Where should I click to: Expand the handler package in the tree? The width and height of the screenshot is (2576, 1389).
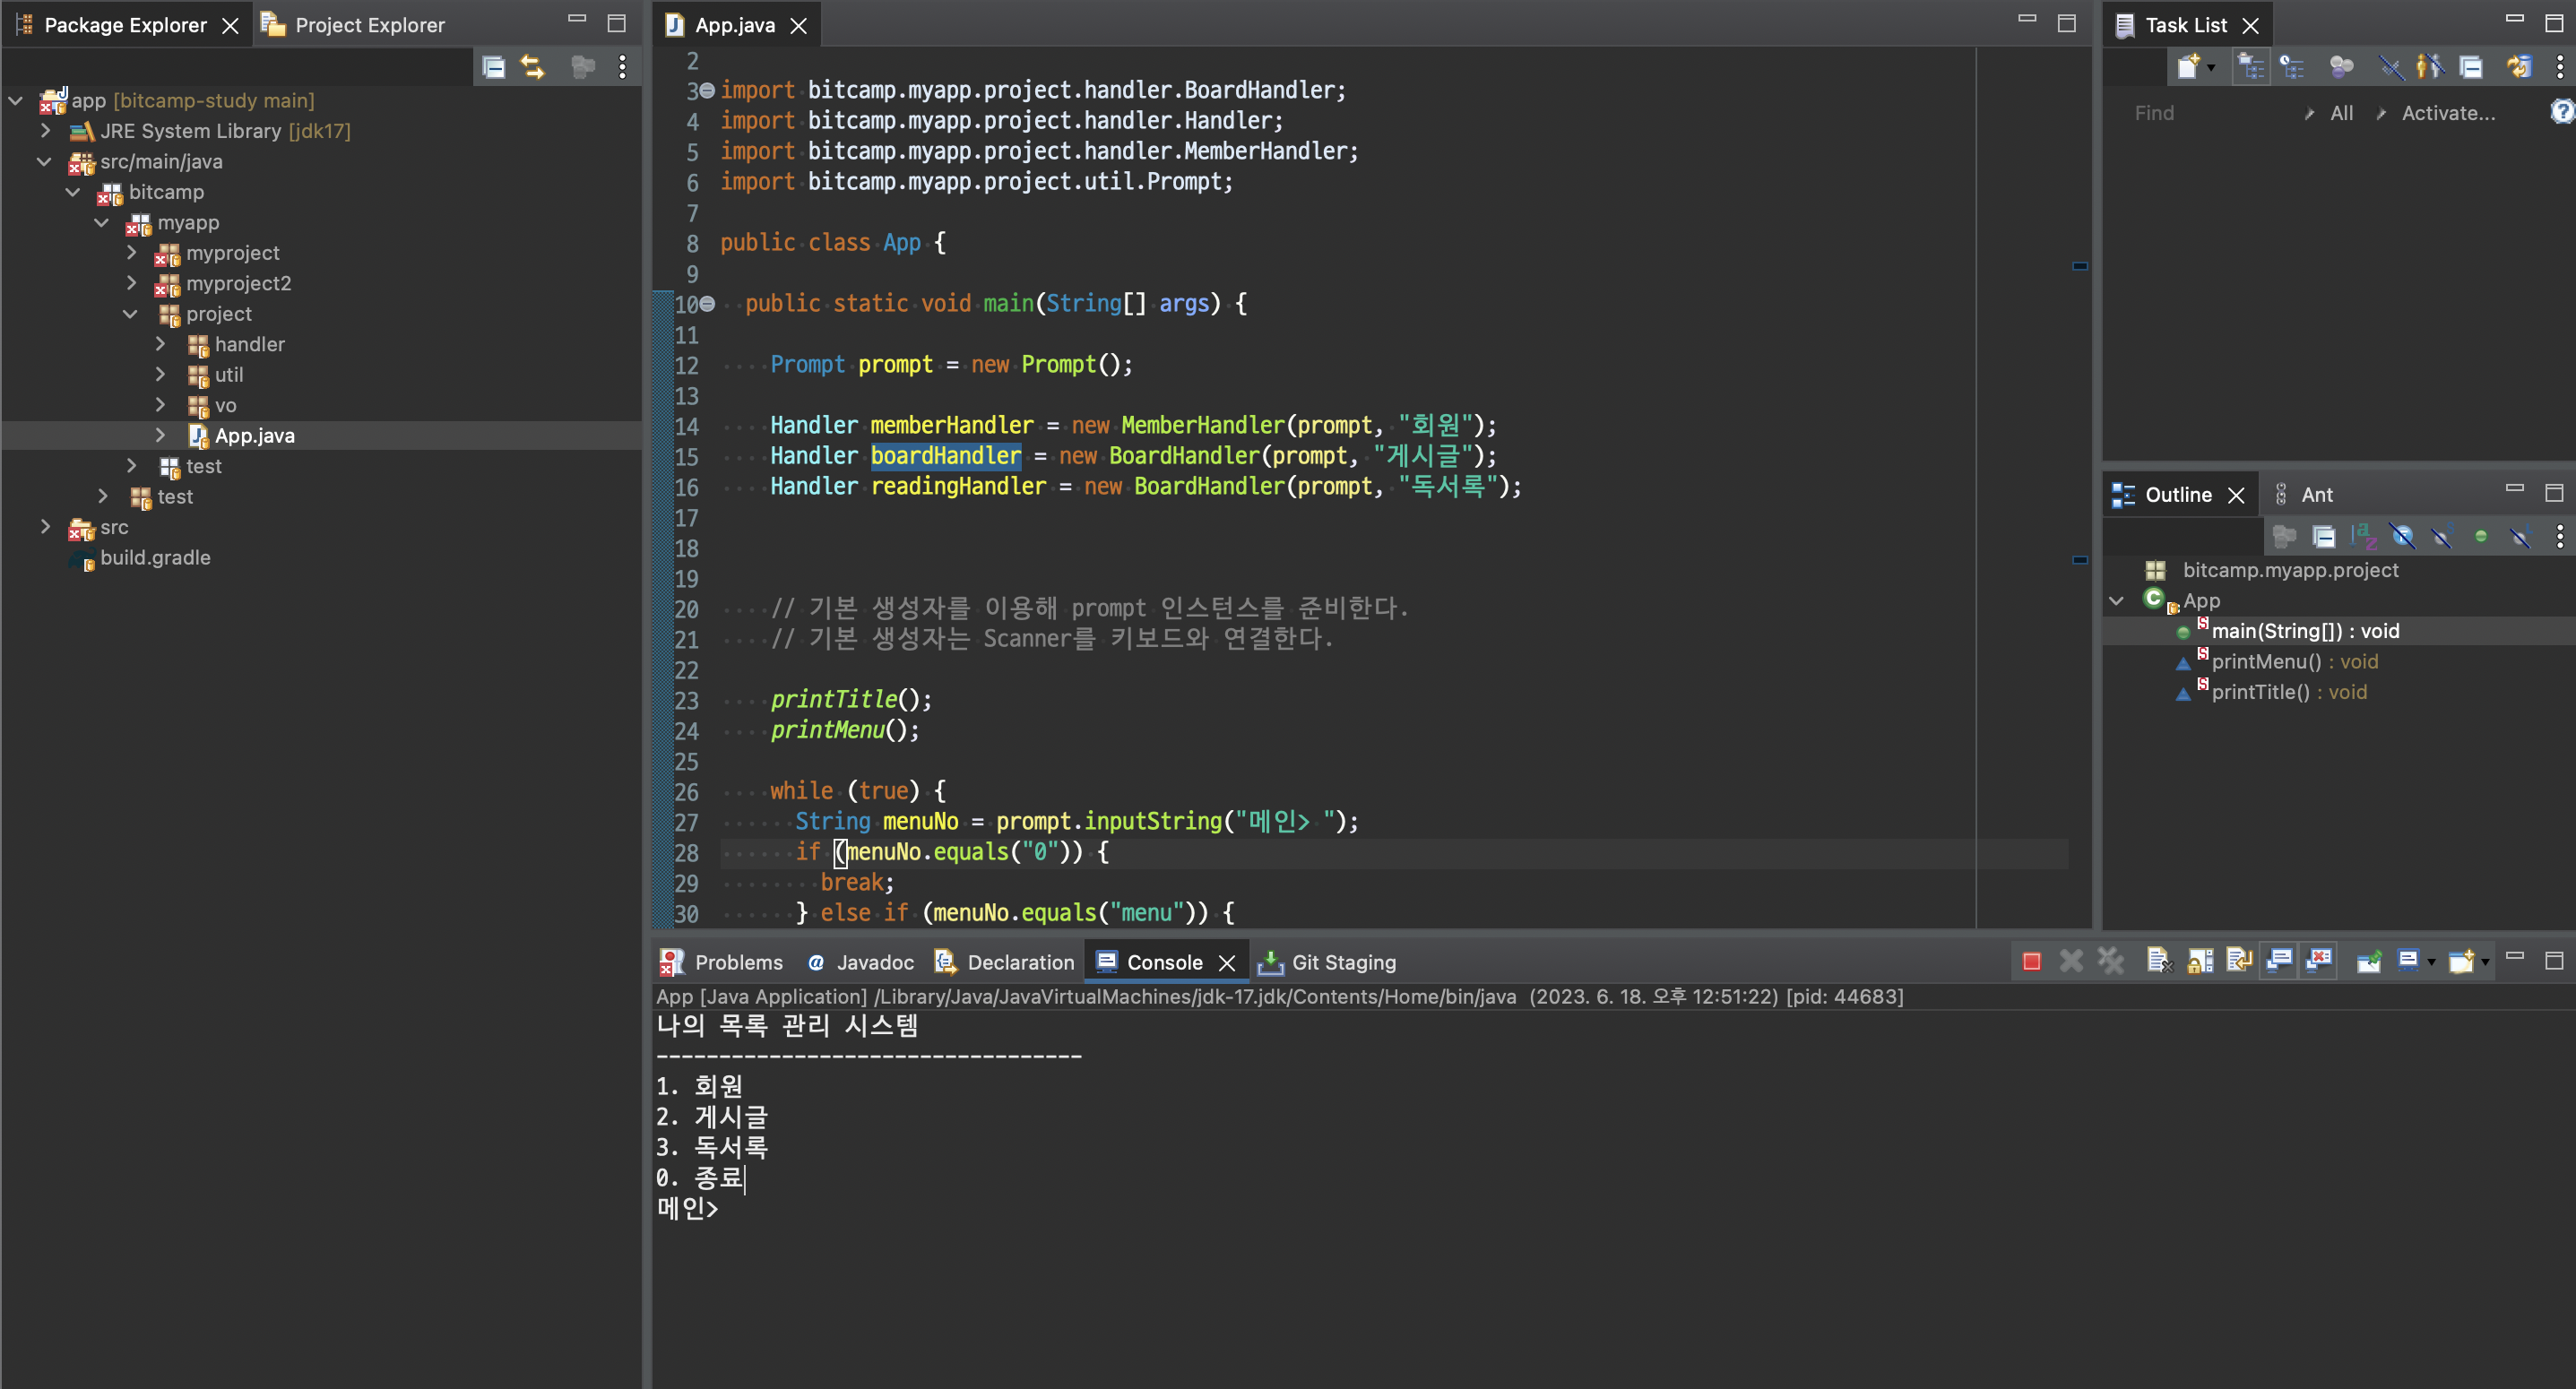[160, 344]
